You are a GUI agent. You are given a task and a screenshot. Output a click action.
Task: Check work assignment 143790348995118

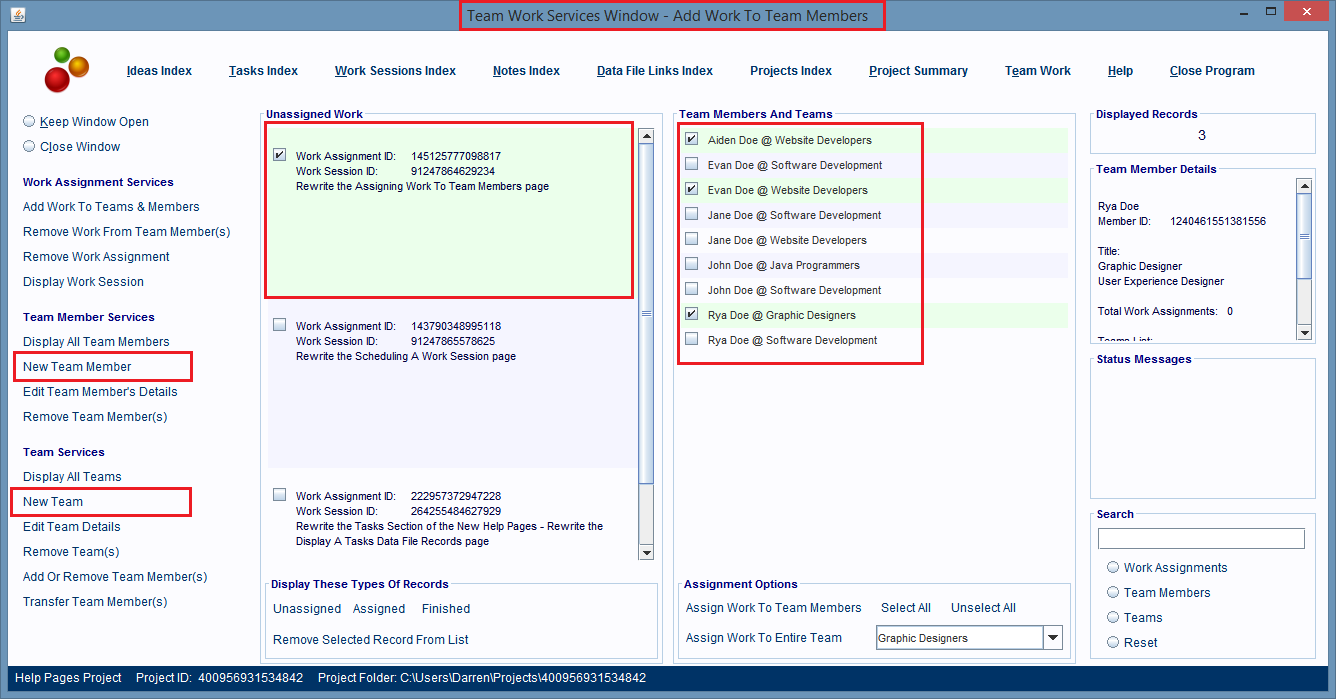click(x=279, y=324)
